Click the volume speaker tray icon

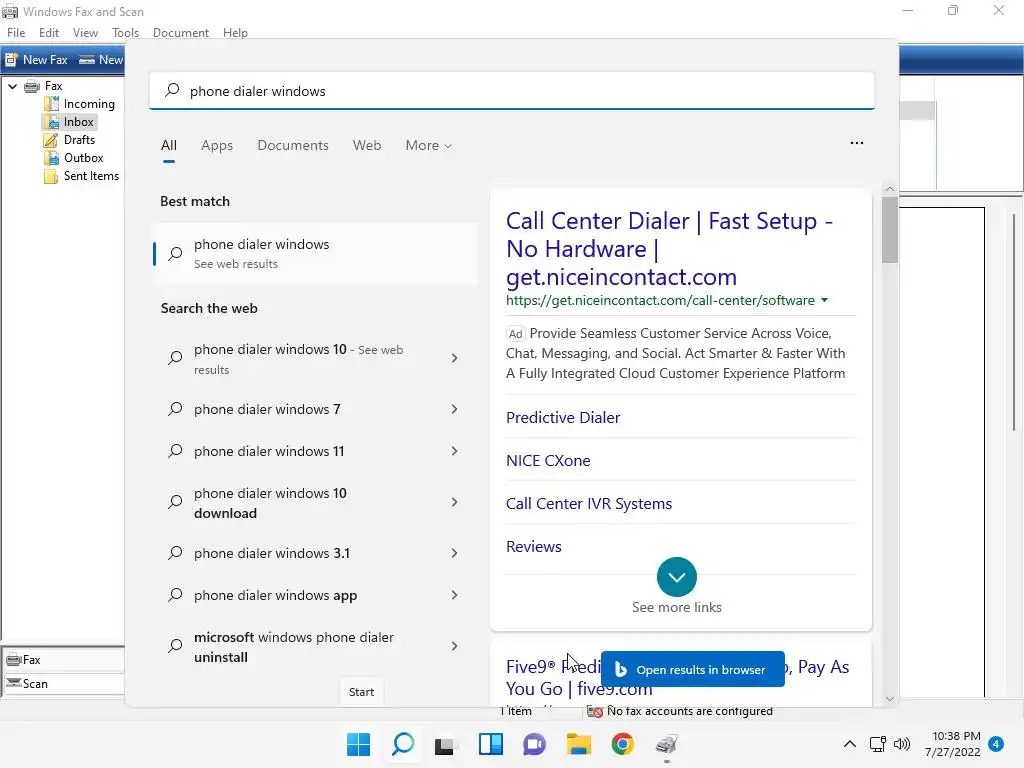point(902,744)
